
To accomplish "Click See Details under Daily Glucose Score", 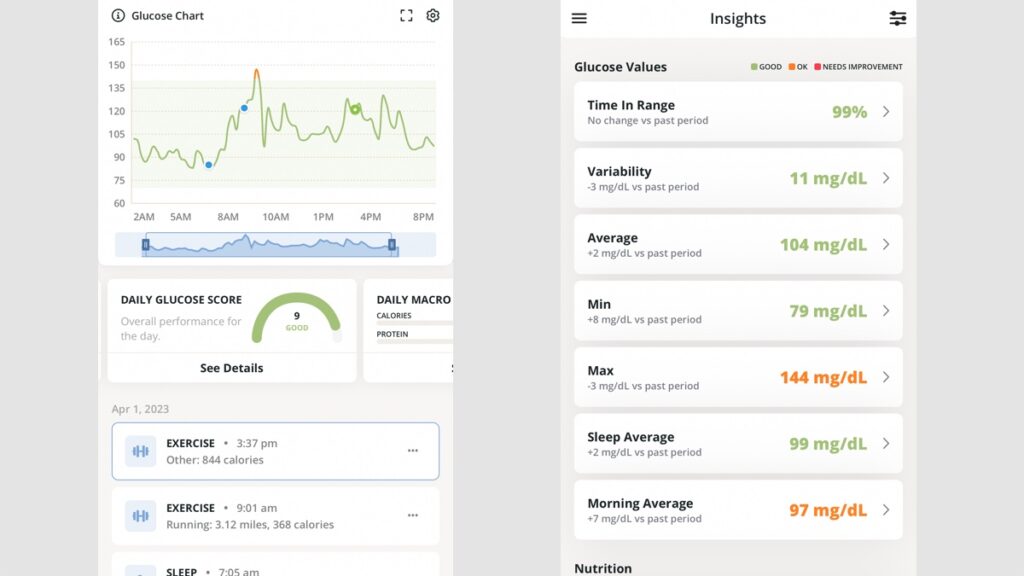I will 231,367.
